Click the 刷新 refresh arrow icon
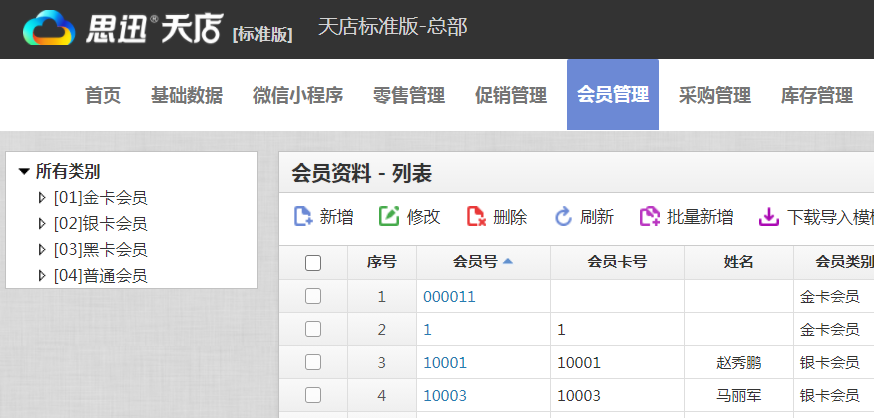 563,216
